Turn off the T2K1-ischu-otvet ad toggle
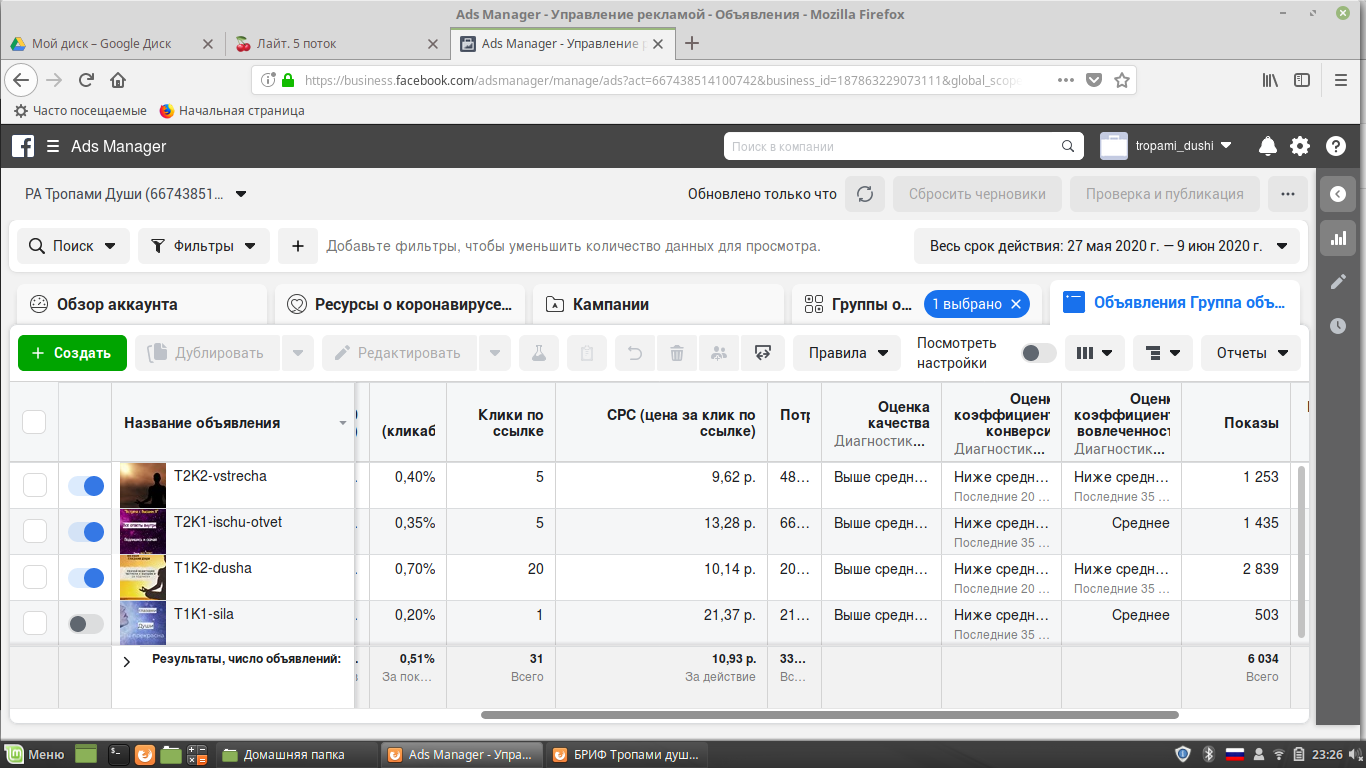 coord(86,532)
